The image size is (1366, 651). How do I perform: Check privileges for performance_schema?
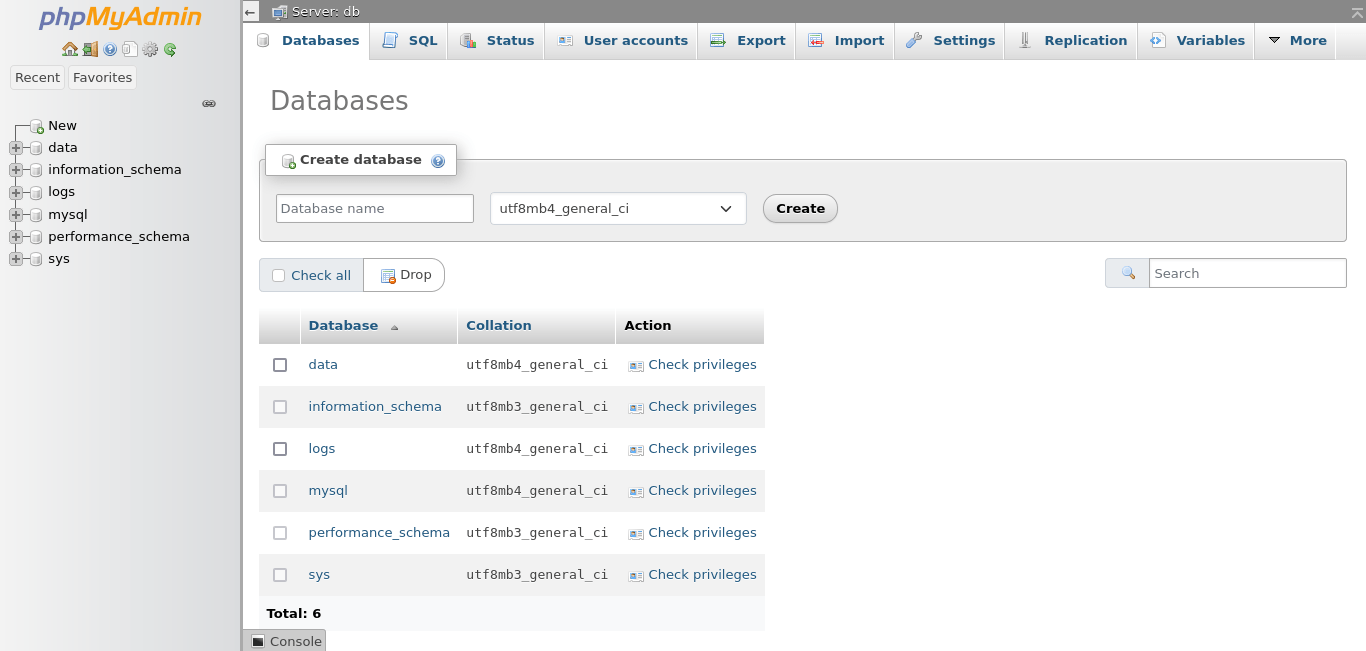point(692,533)
